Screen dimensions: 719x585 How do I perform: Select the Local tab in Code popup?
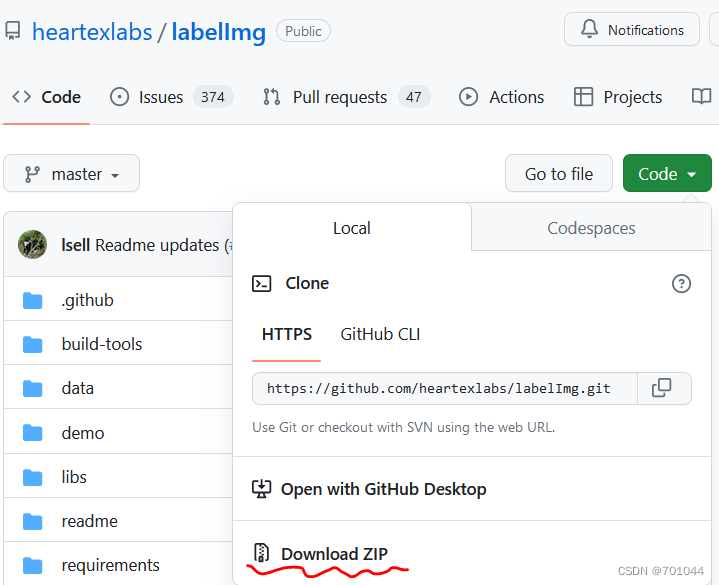[x=352, y=228]
